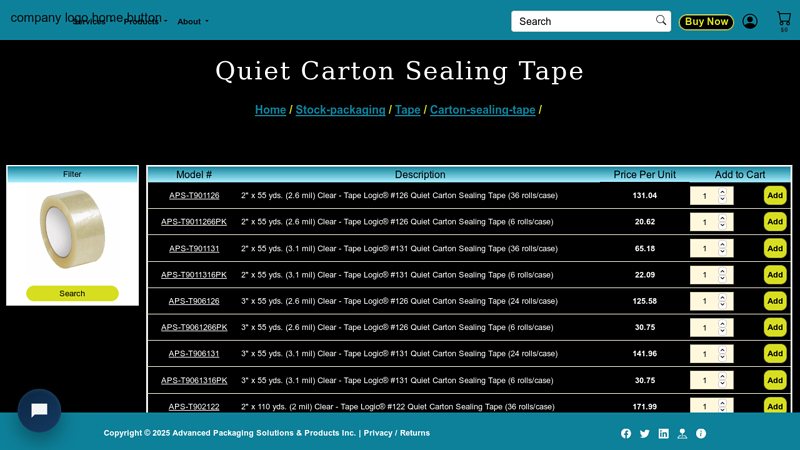
Task: Click quantity stepper for APS-T901126
Action: click(711, 196)
